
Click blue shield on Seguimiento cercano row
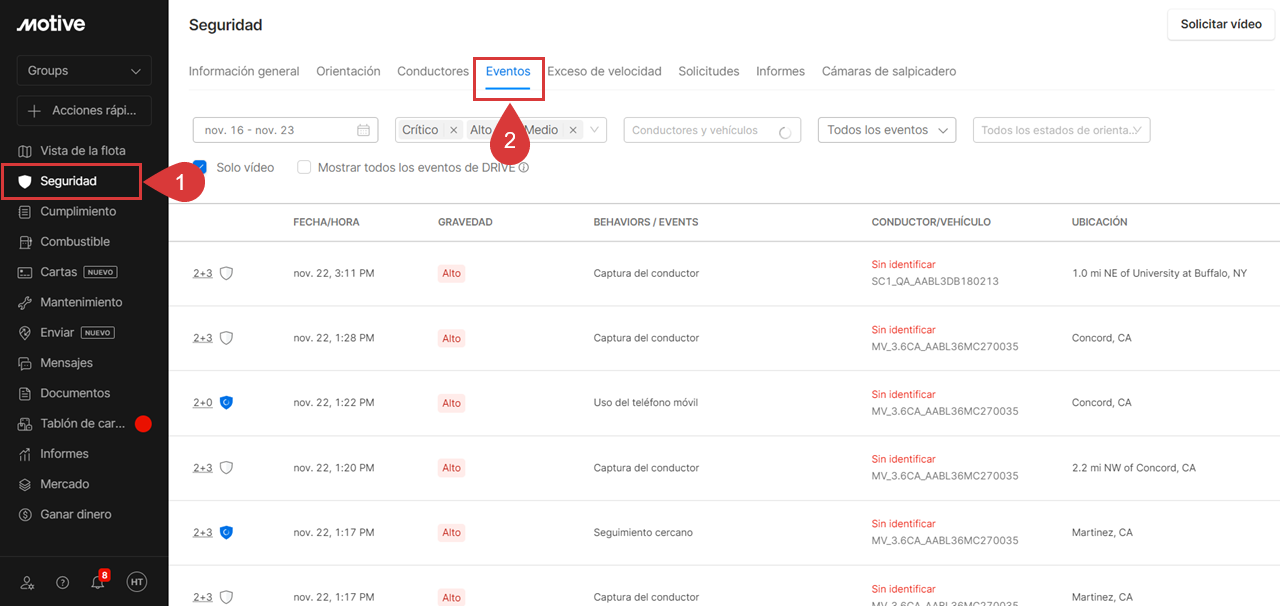[x=226, y=532]
